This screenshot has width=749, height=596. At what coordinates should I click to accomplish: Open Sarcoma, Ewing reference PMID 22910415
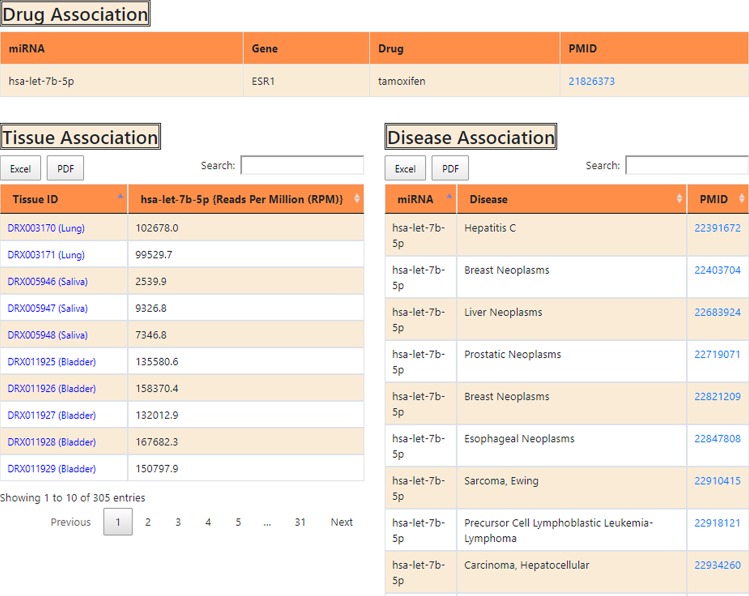click(x=717, y=481)
